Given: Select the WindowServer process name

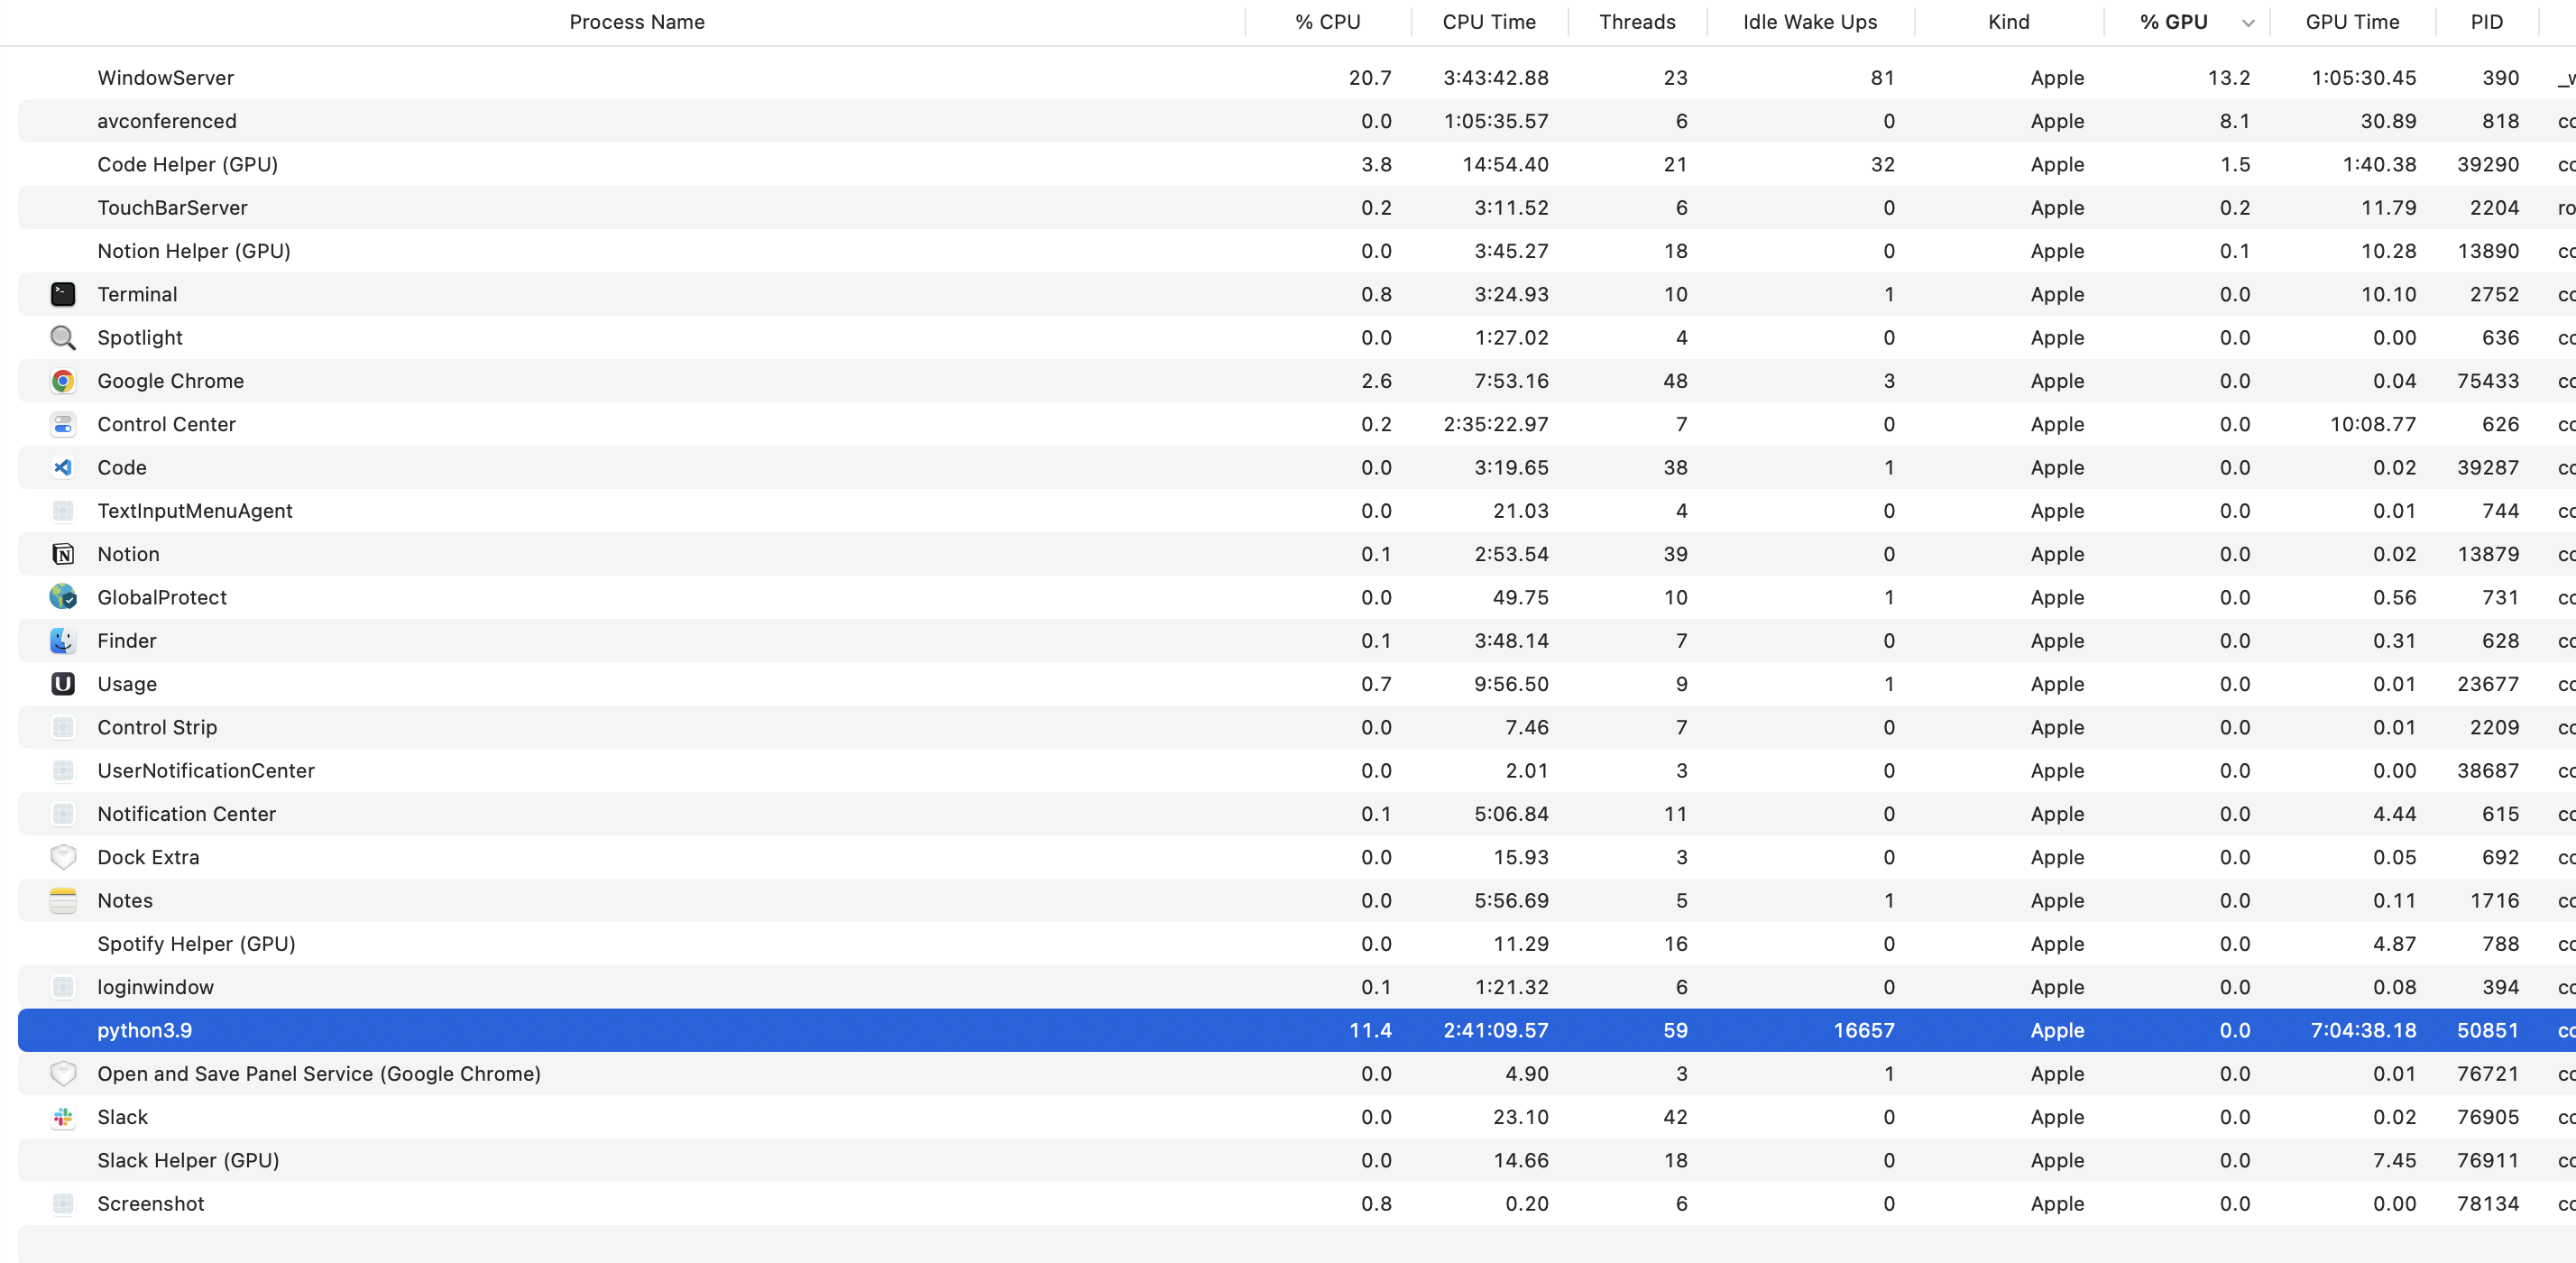Looking at the screenshot, I should 166,78.
